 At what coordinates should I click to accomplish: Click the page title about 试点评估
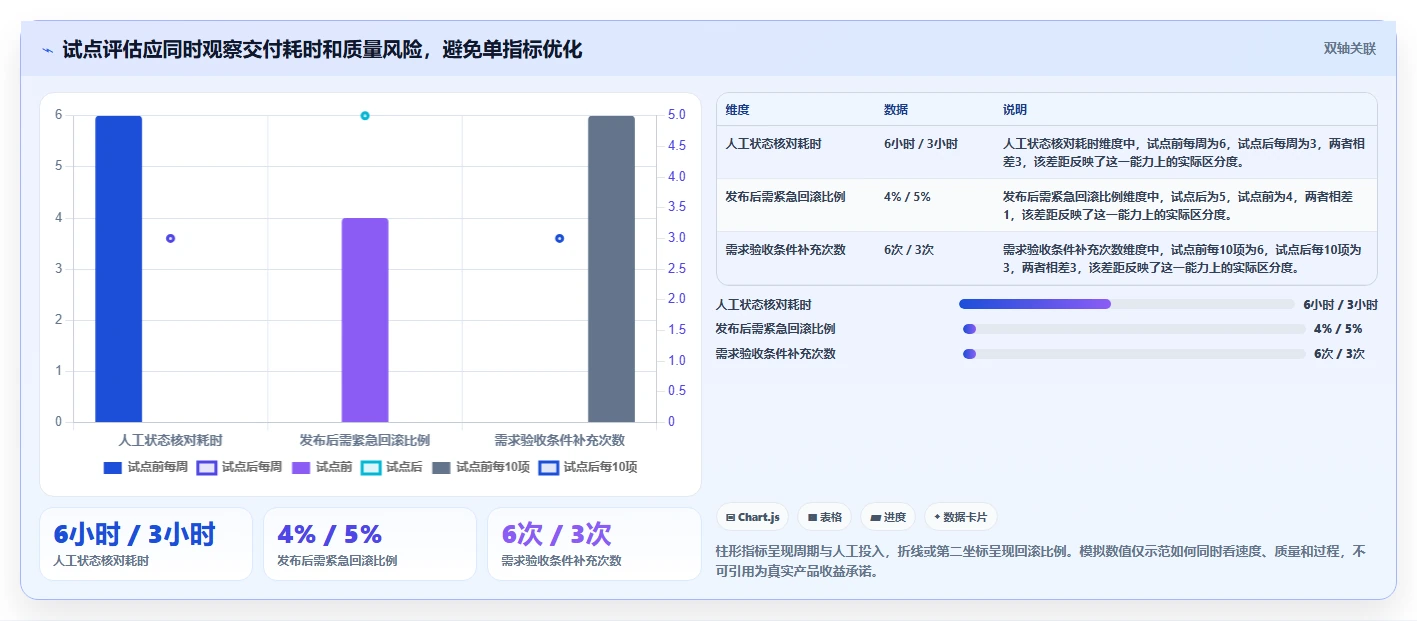(322, 49)
